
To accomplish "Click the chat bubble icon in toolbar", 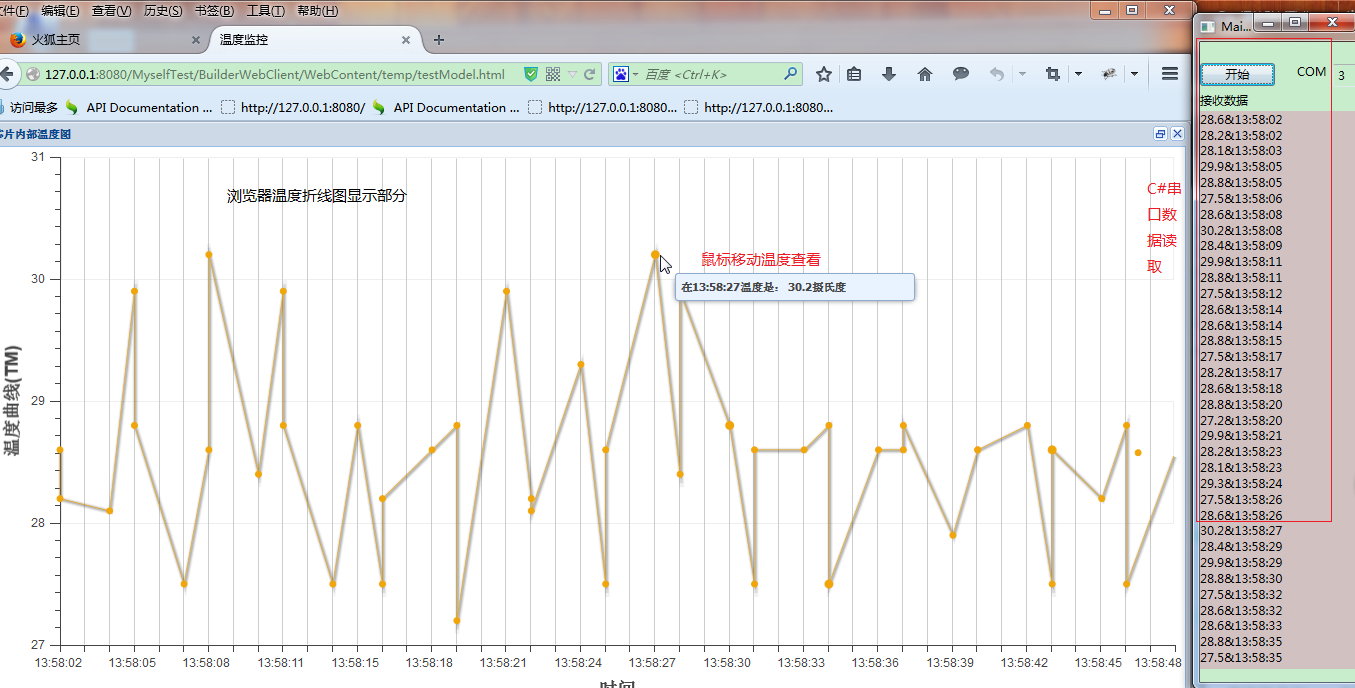I will point(961,74).
